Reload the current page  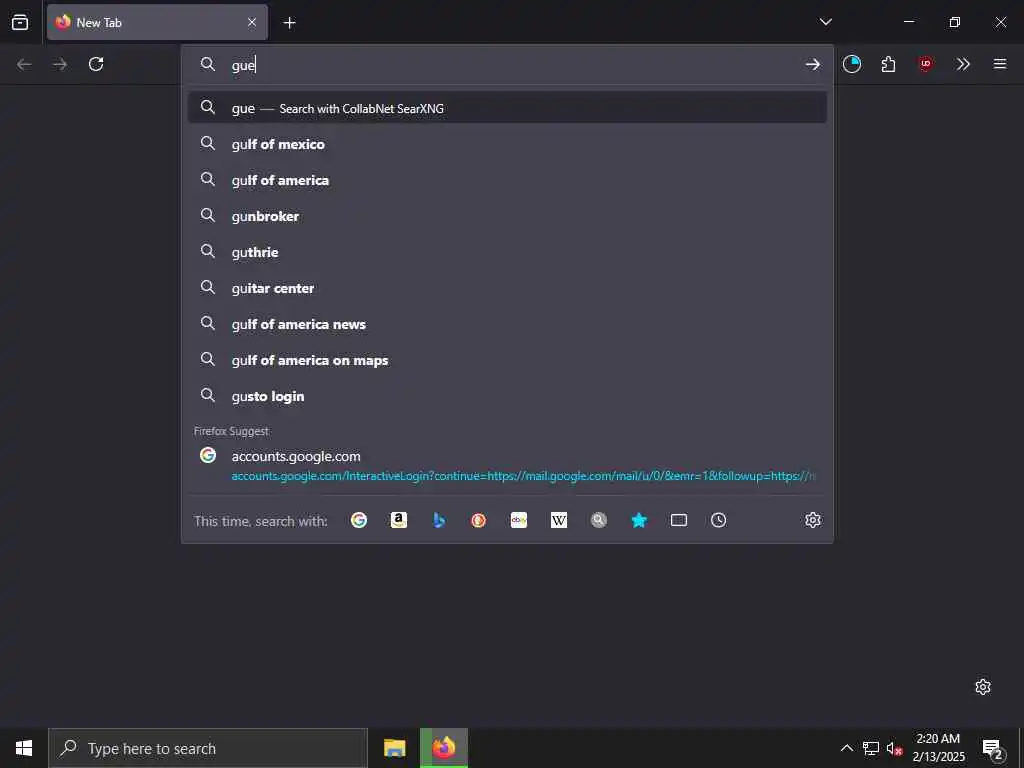(96, 64)
